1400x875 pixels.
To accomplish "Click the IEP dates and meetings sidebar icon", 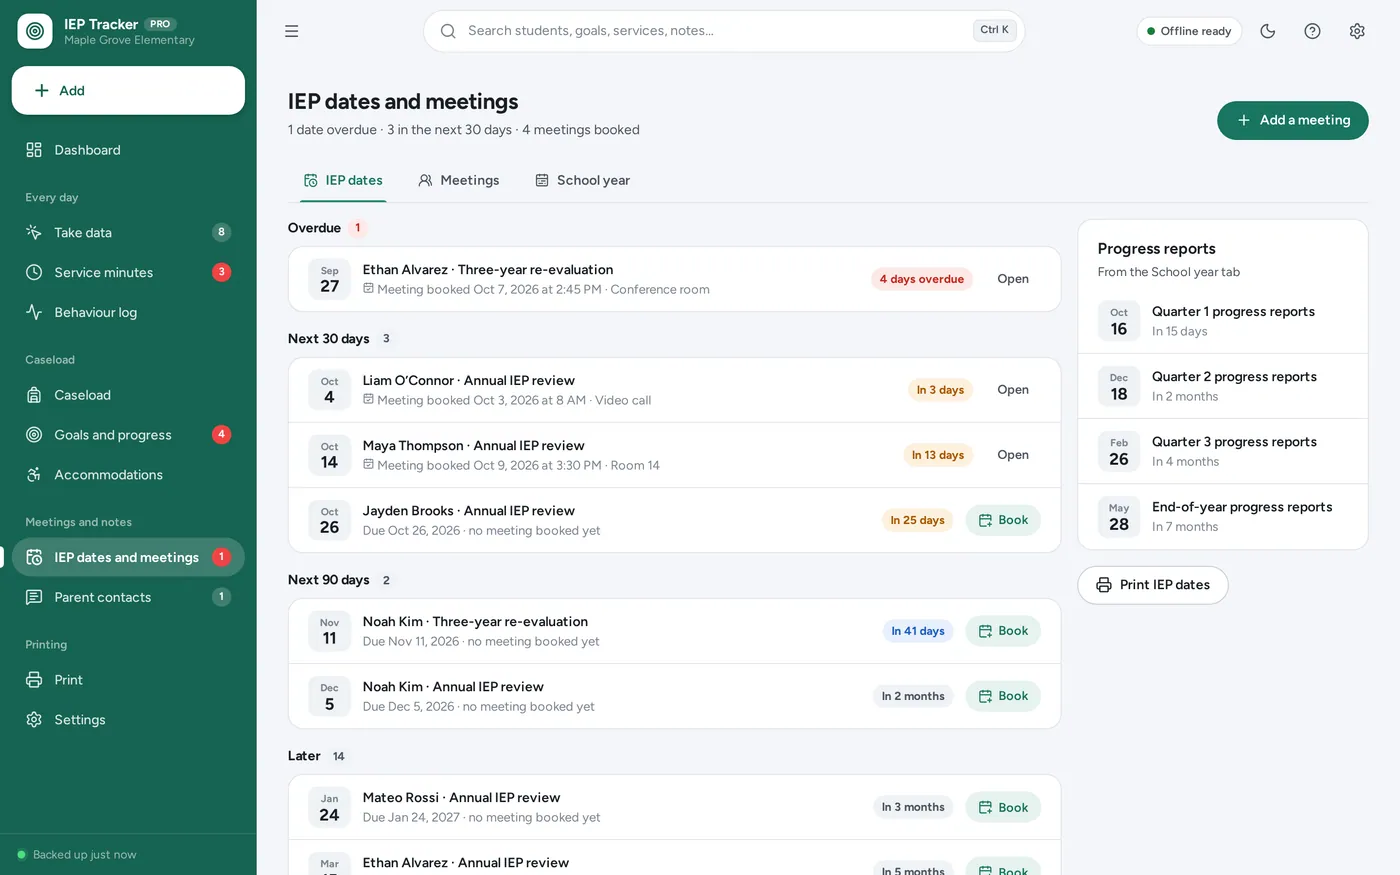I will [34, 557].
